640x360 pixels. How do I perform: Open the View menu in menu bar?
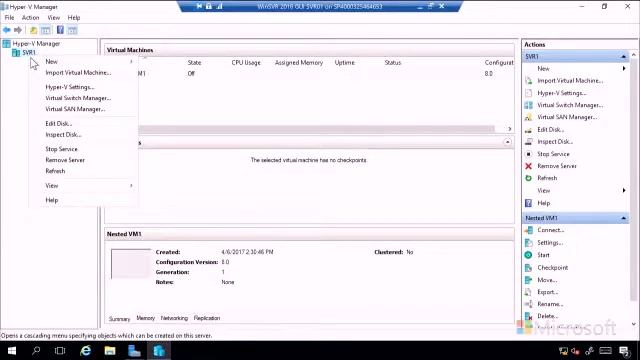pyautogui.click(x=53, y=18)
